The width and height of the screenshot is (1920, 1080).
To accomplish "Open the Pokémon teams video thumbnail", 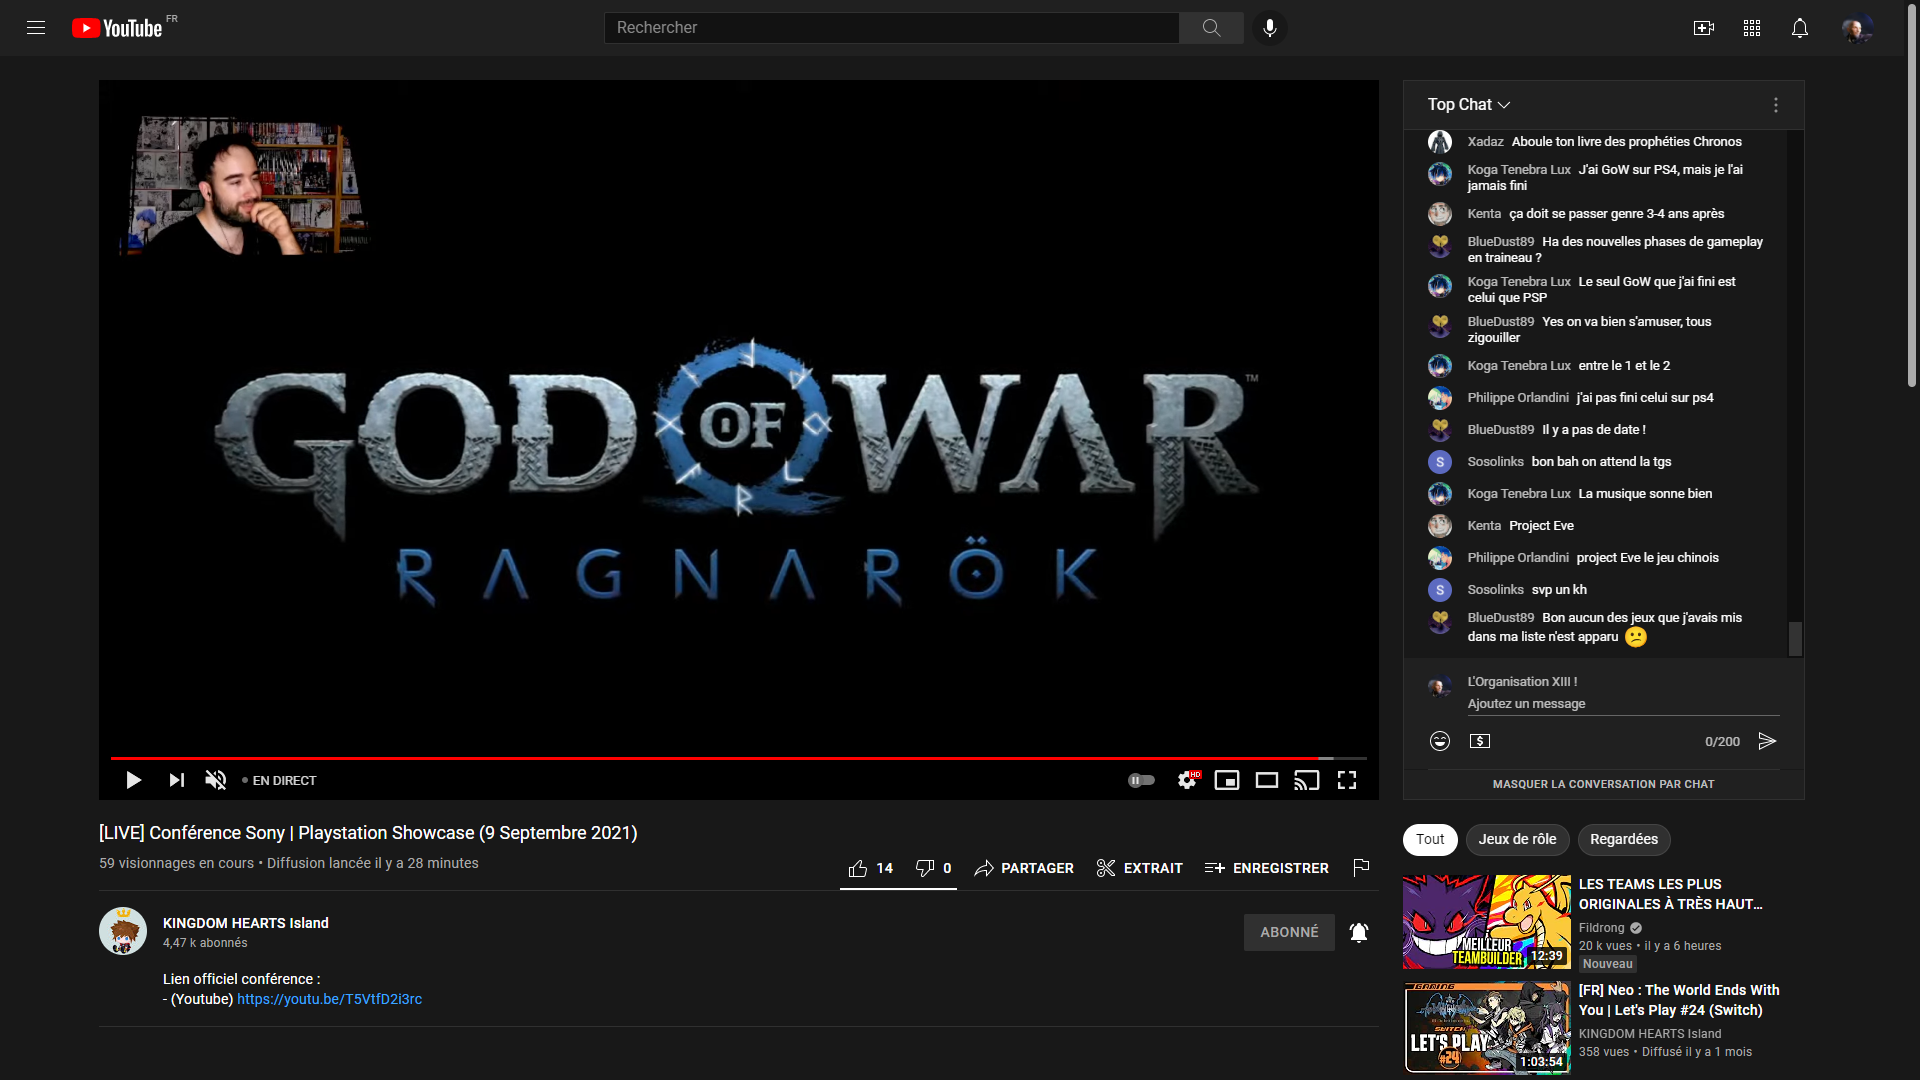I will (1487, 922).
